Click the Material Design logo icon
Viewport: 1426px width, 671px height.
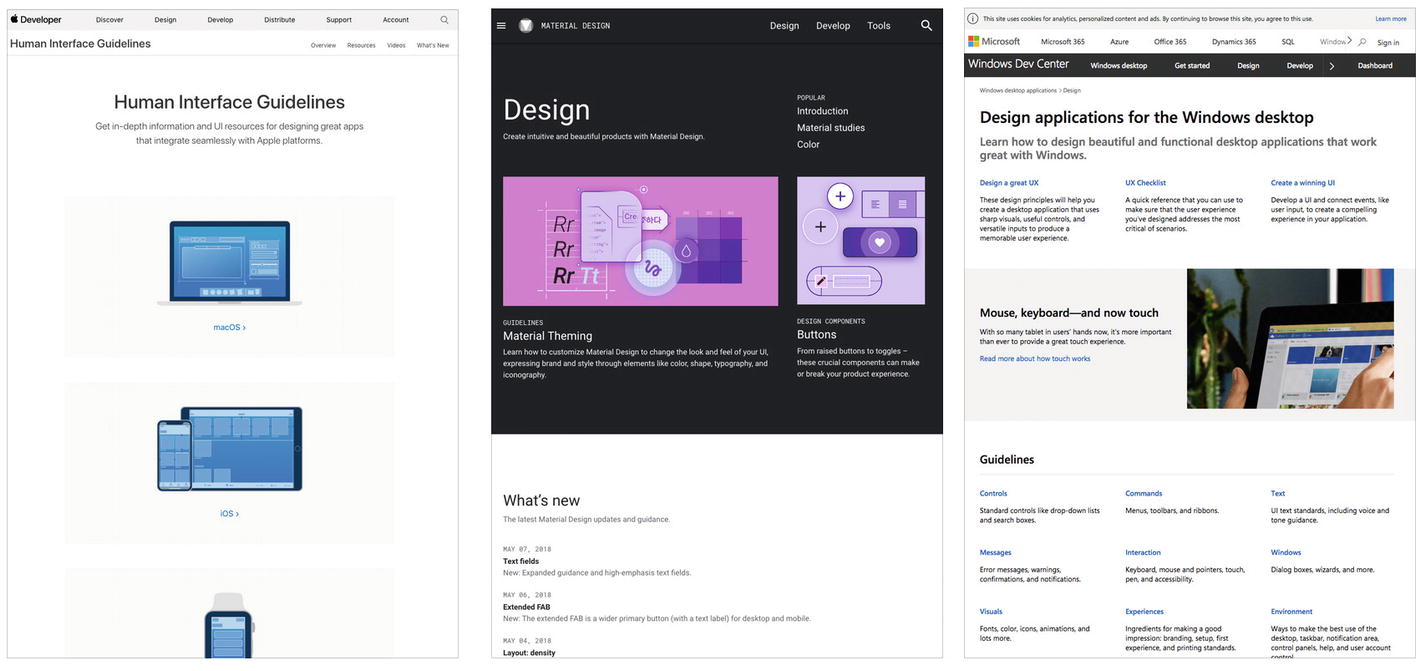click(x=526, y=26)
